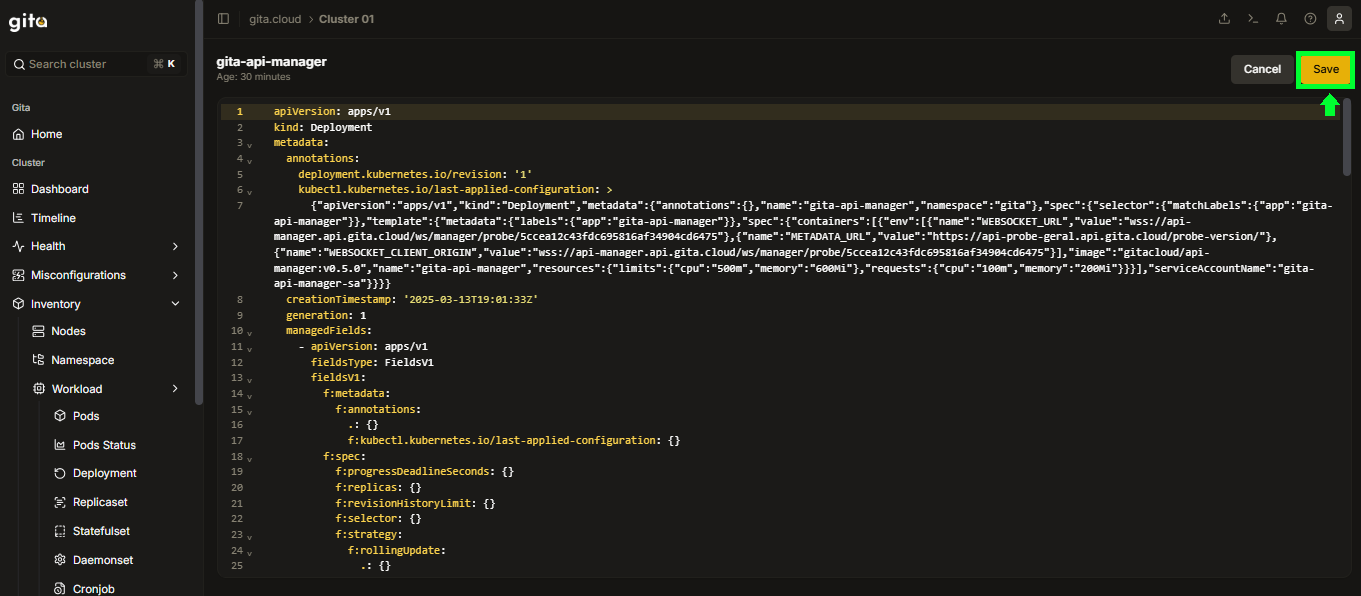The width and height of the screenshot is (1361, 596).
Task: Click the Inventory cube icon
Action: point(18,304)
